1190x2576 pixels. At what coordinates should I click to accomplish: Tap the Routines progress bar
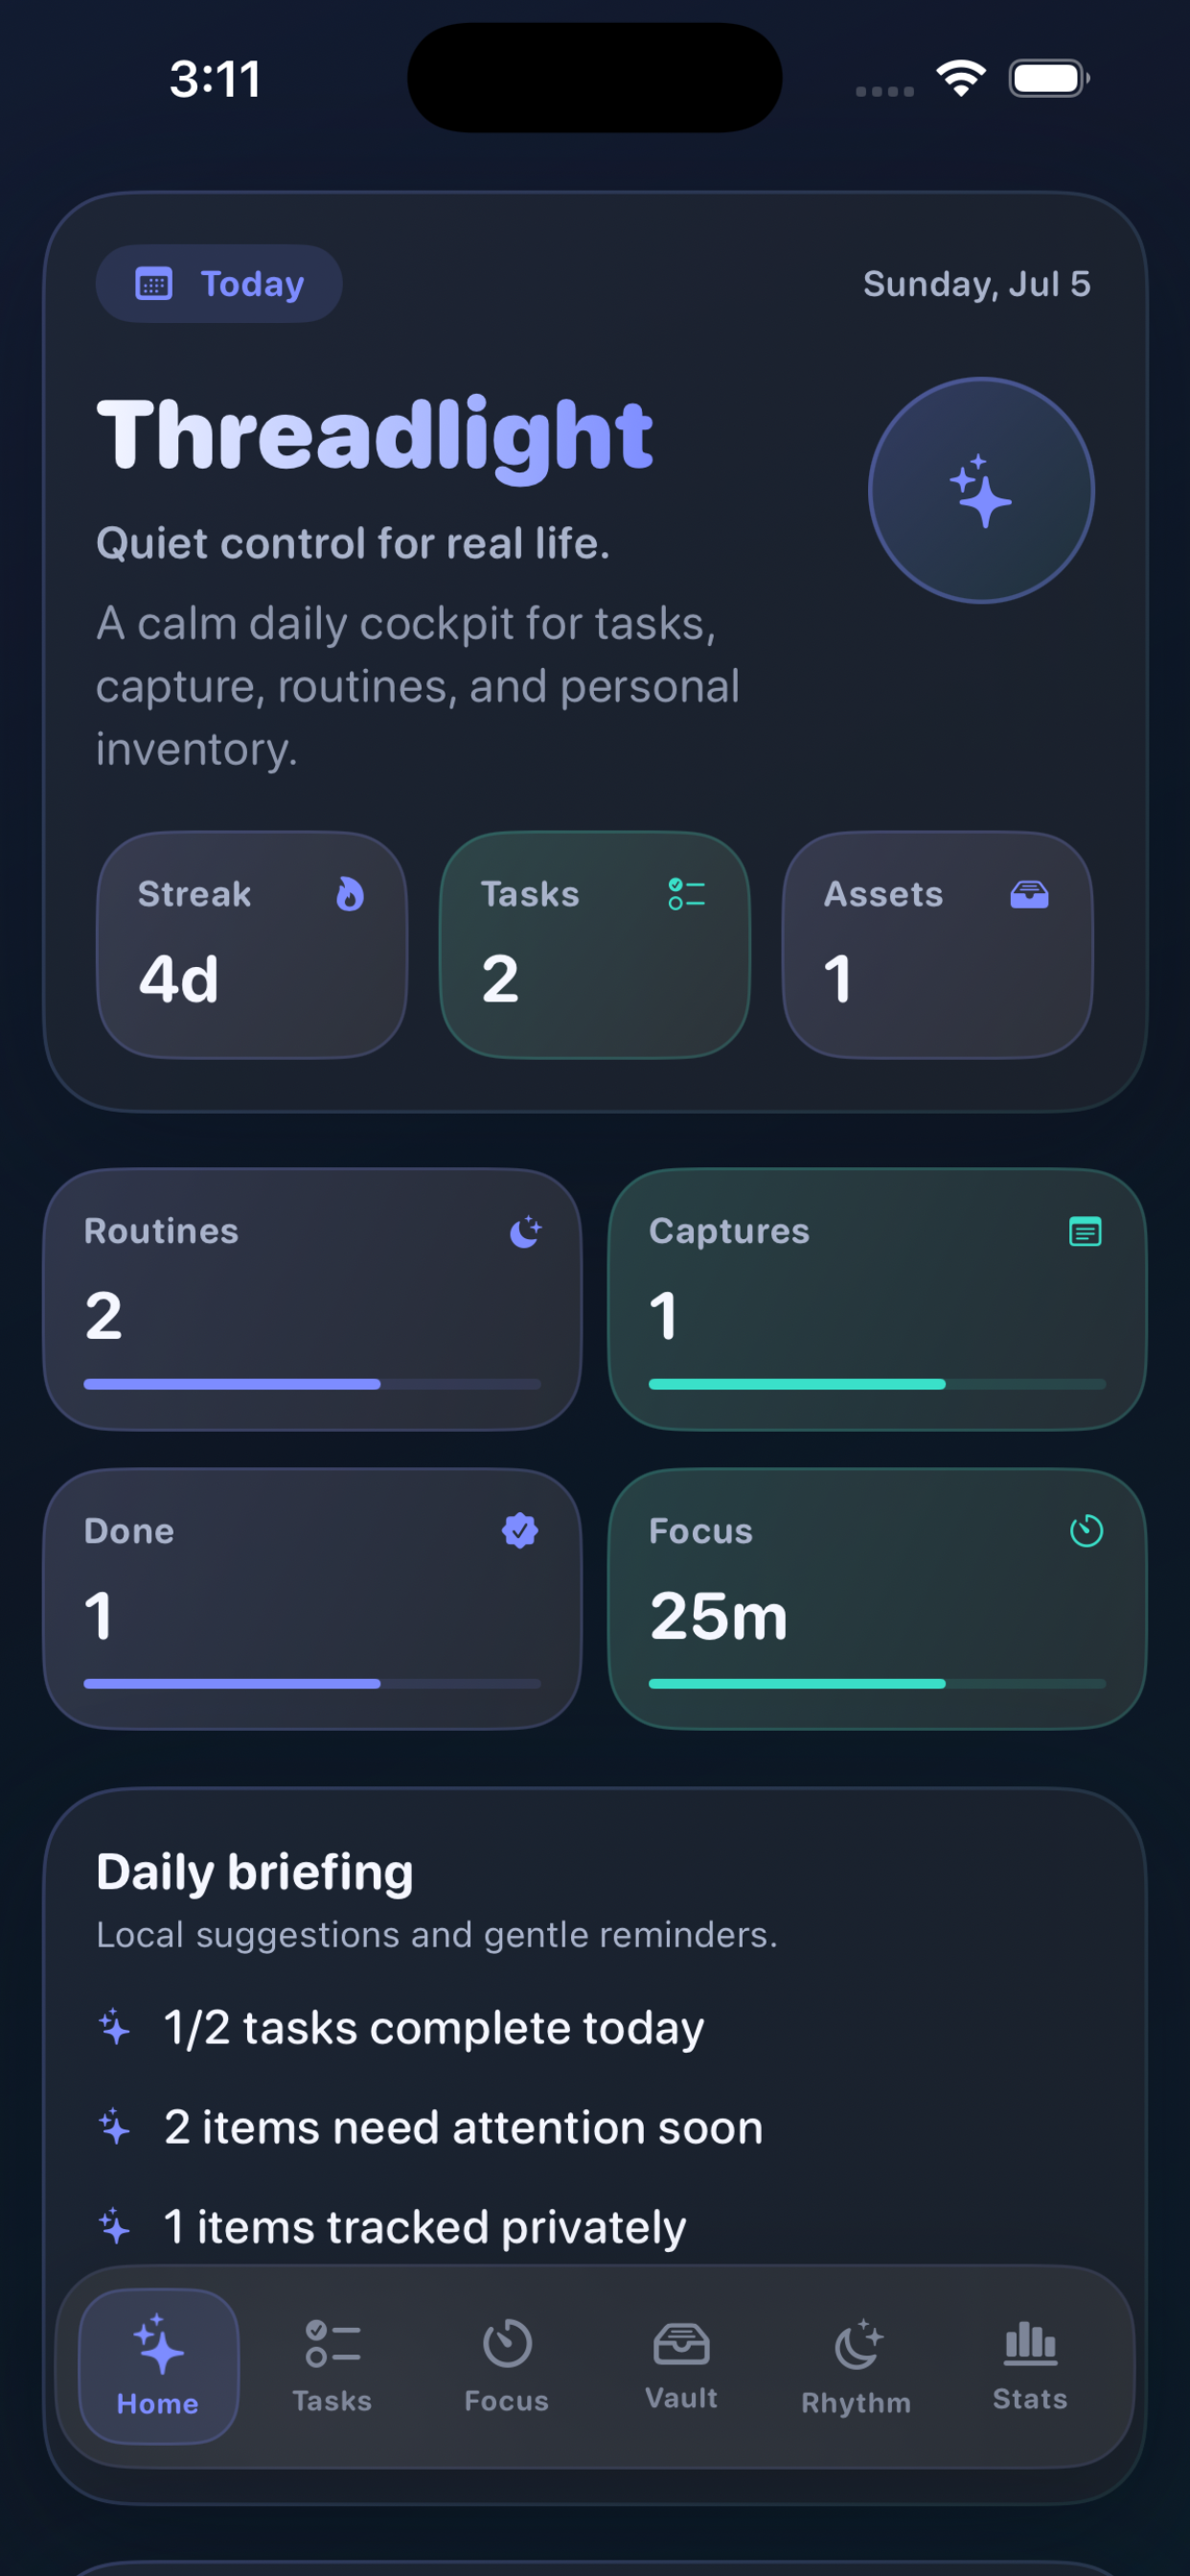[312, 1384]
